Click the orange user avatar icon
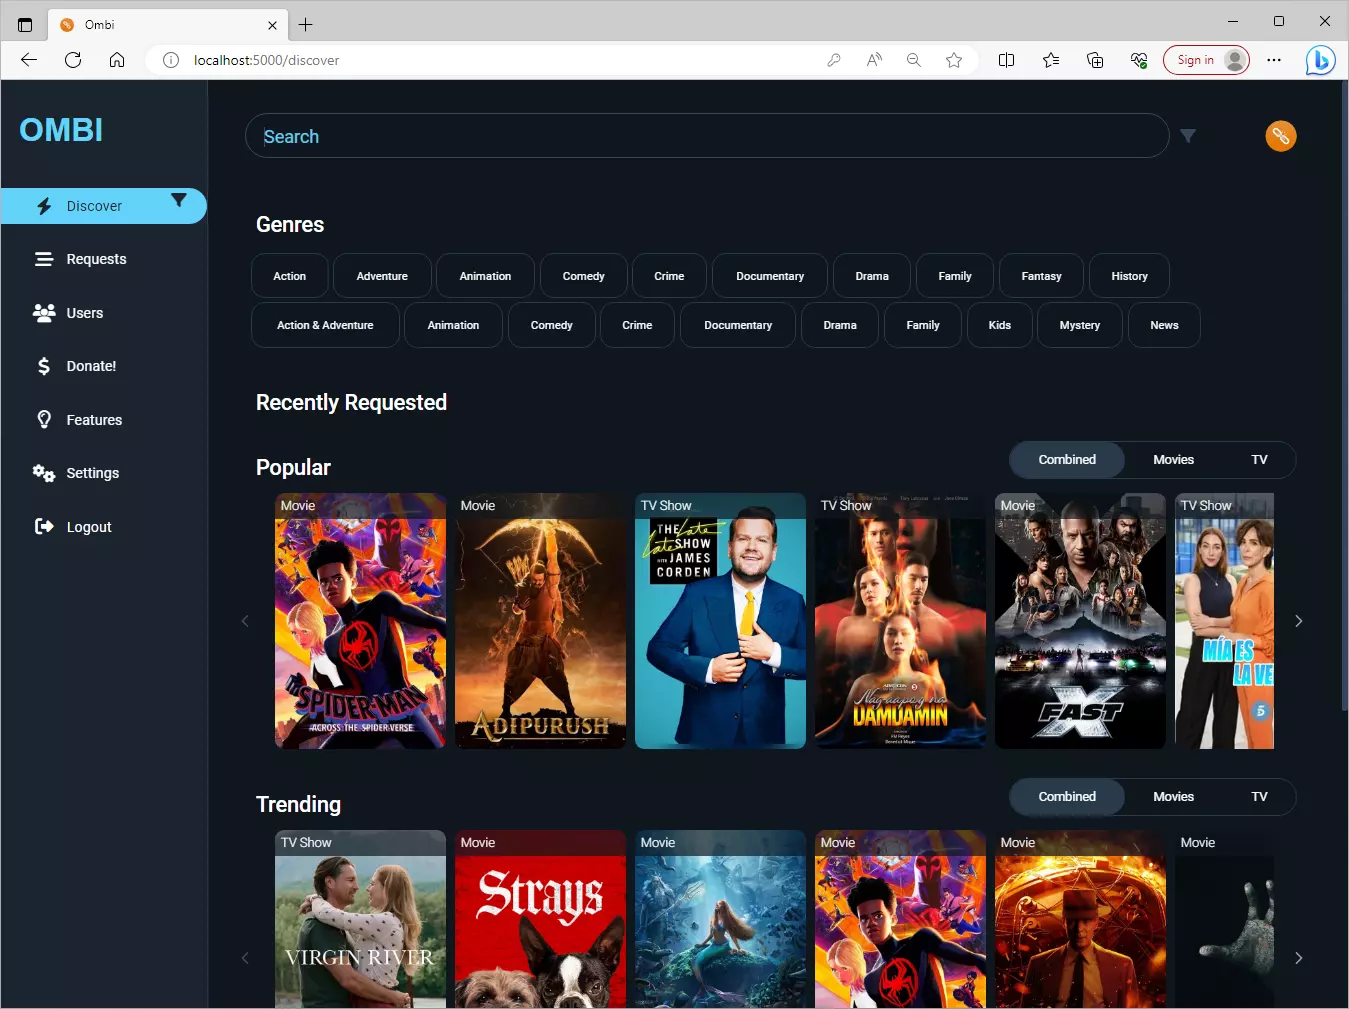 (x=1281, y=136)
